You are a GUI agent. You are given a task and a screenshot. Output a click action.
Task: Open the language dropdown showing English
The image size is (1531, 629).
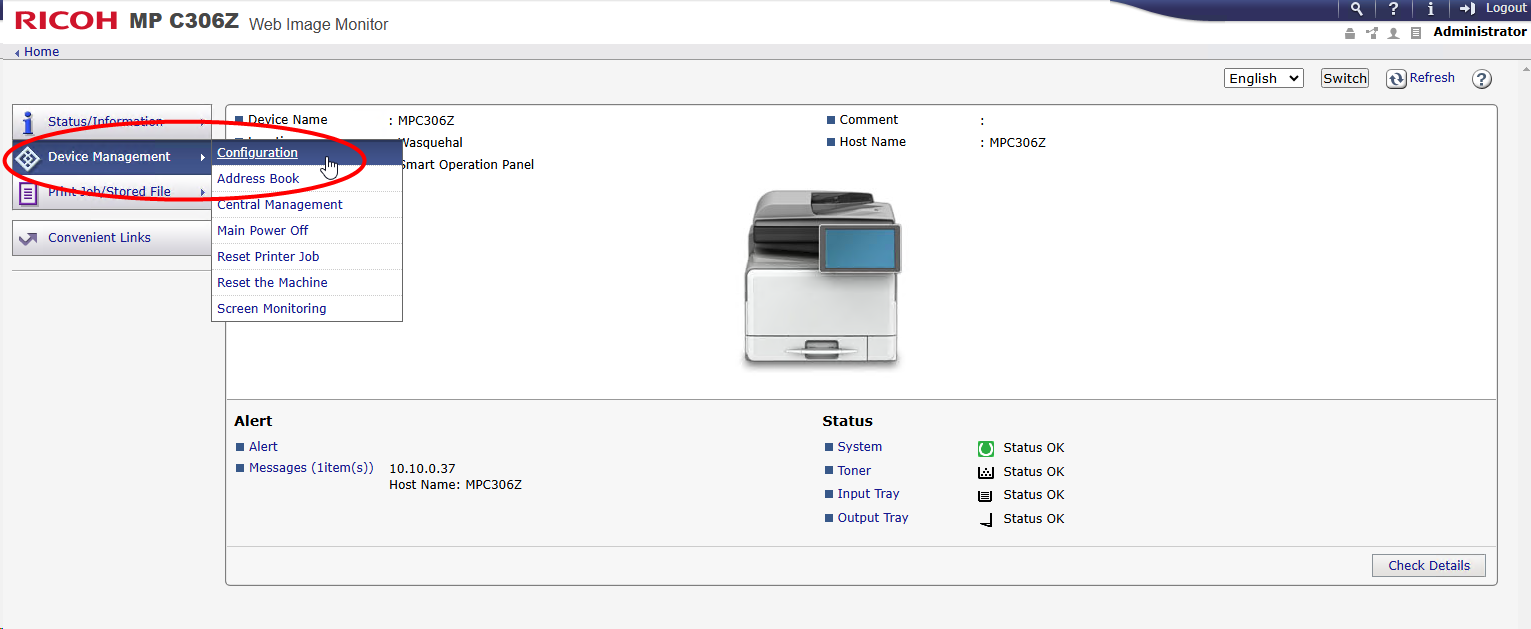1263,78
